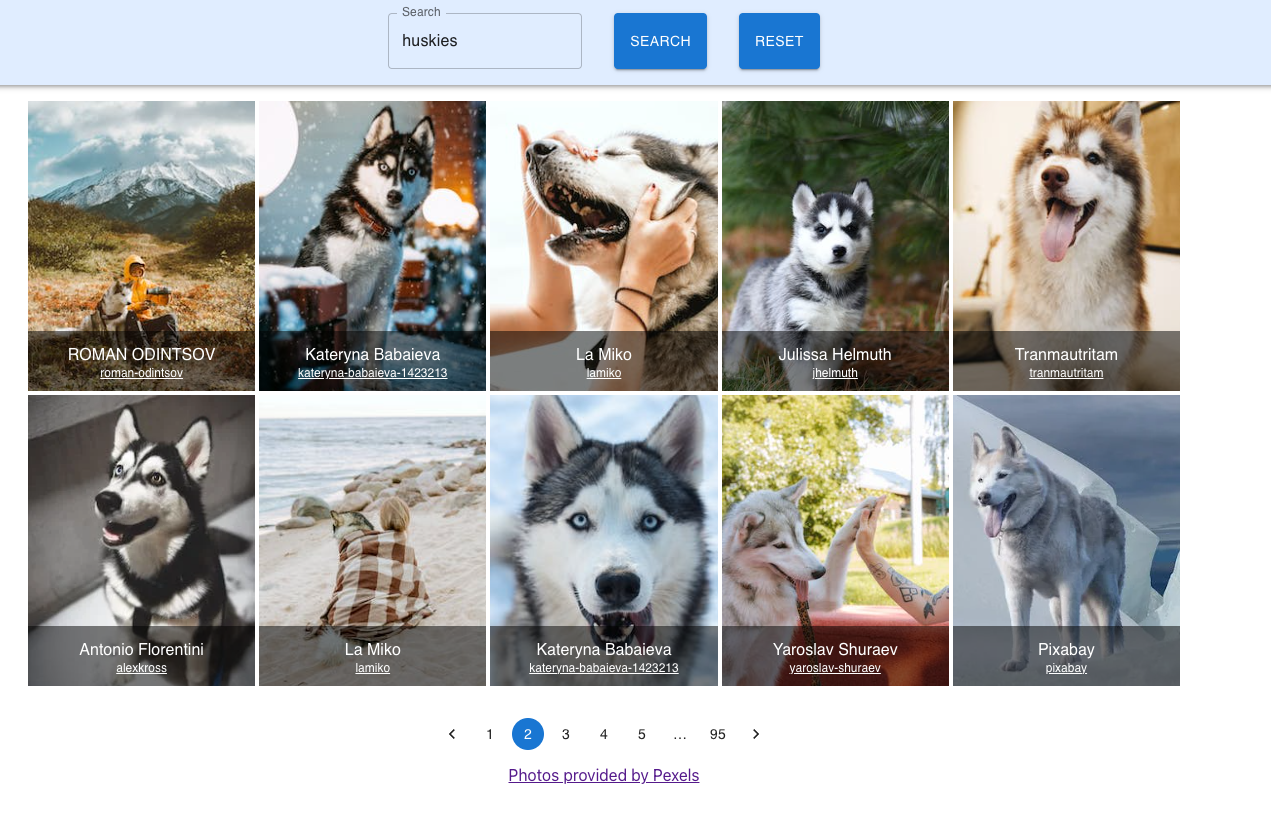1271x832 pixels.
Task: Click photographer name Pixabay
Action: [x=1066, y=649]
